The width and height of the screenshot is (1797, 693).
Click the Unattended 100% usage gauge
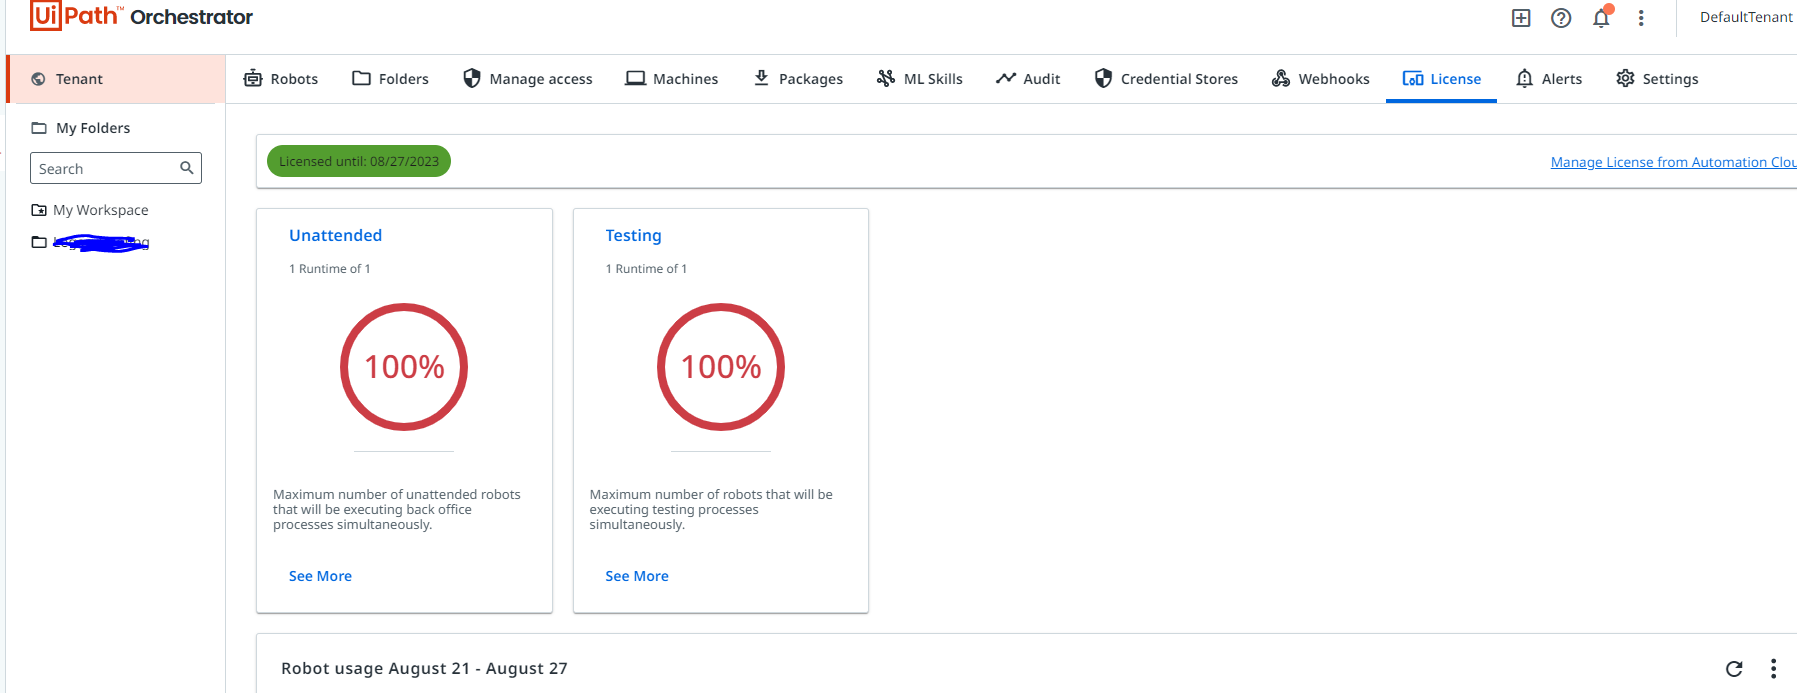coord(404,367)
